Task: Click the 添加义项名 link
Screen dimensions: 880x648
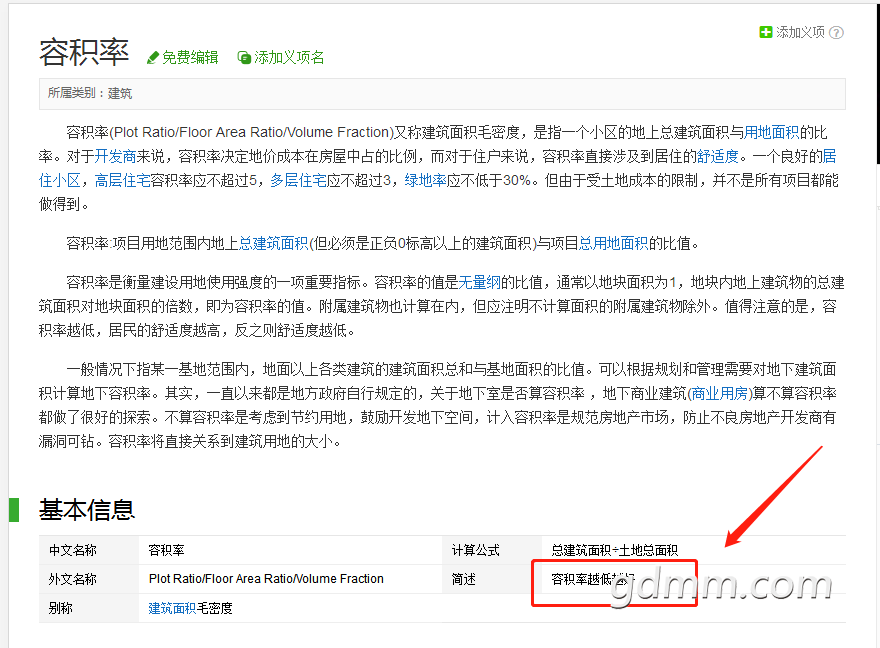Action: pyautogui.click(x=289, y=58)
